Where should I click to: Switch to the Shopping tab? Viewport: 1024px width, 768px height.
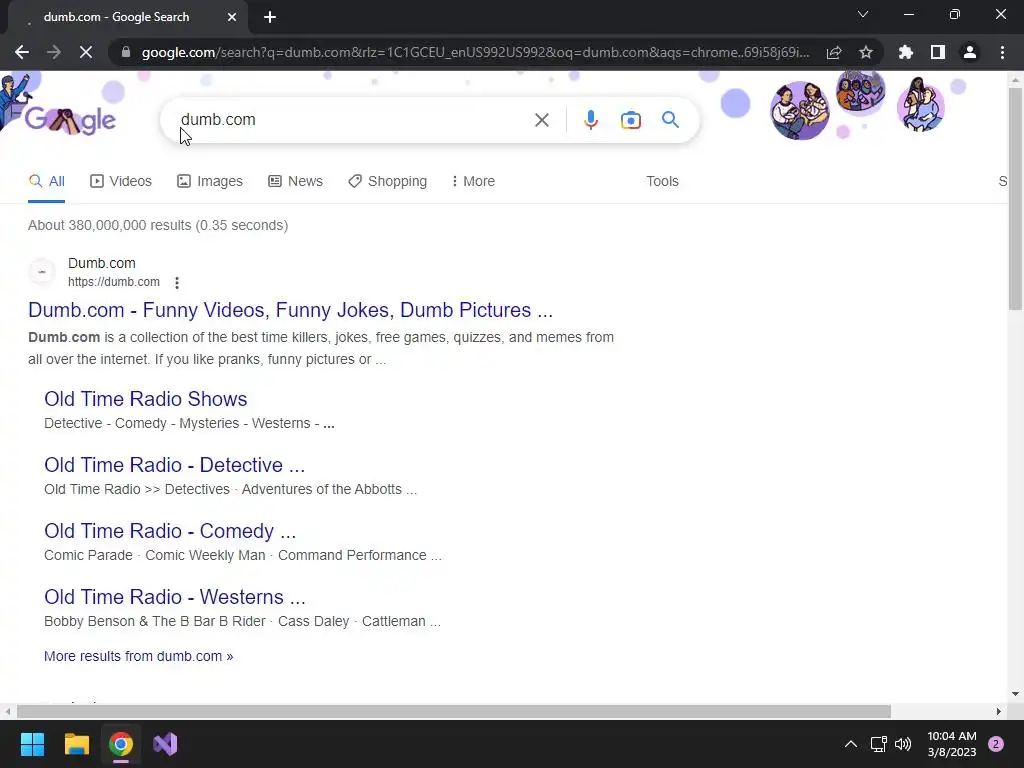click(387, 182)
